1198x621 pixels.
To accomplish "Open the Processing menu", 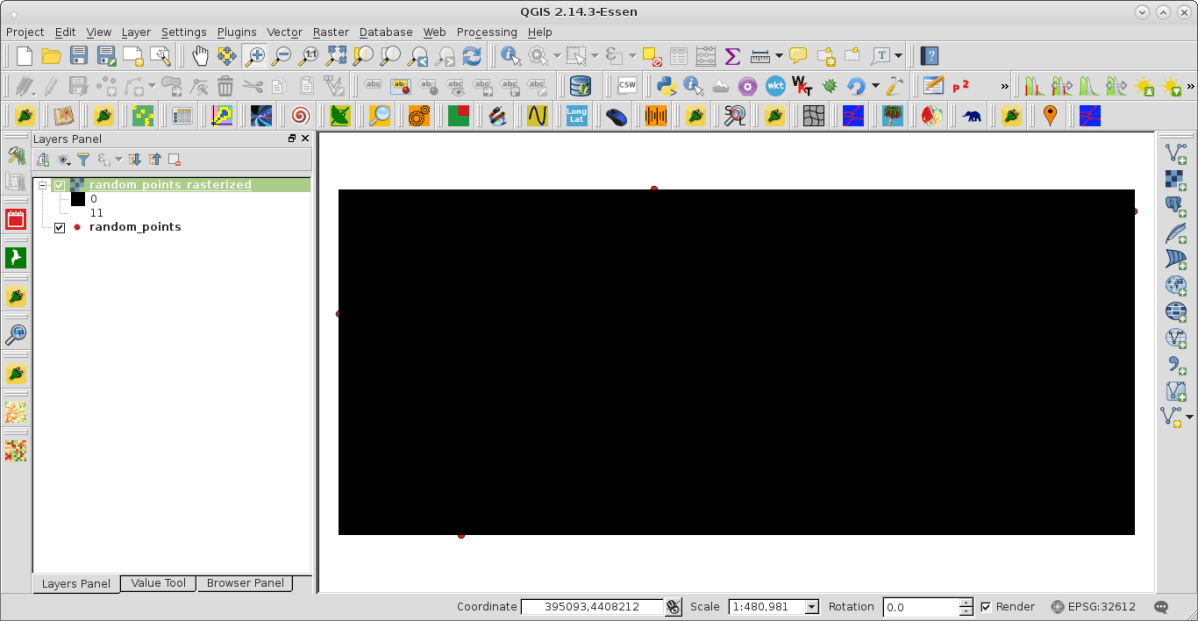I will 487,32.
